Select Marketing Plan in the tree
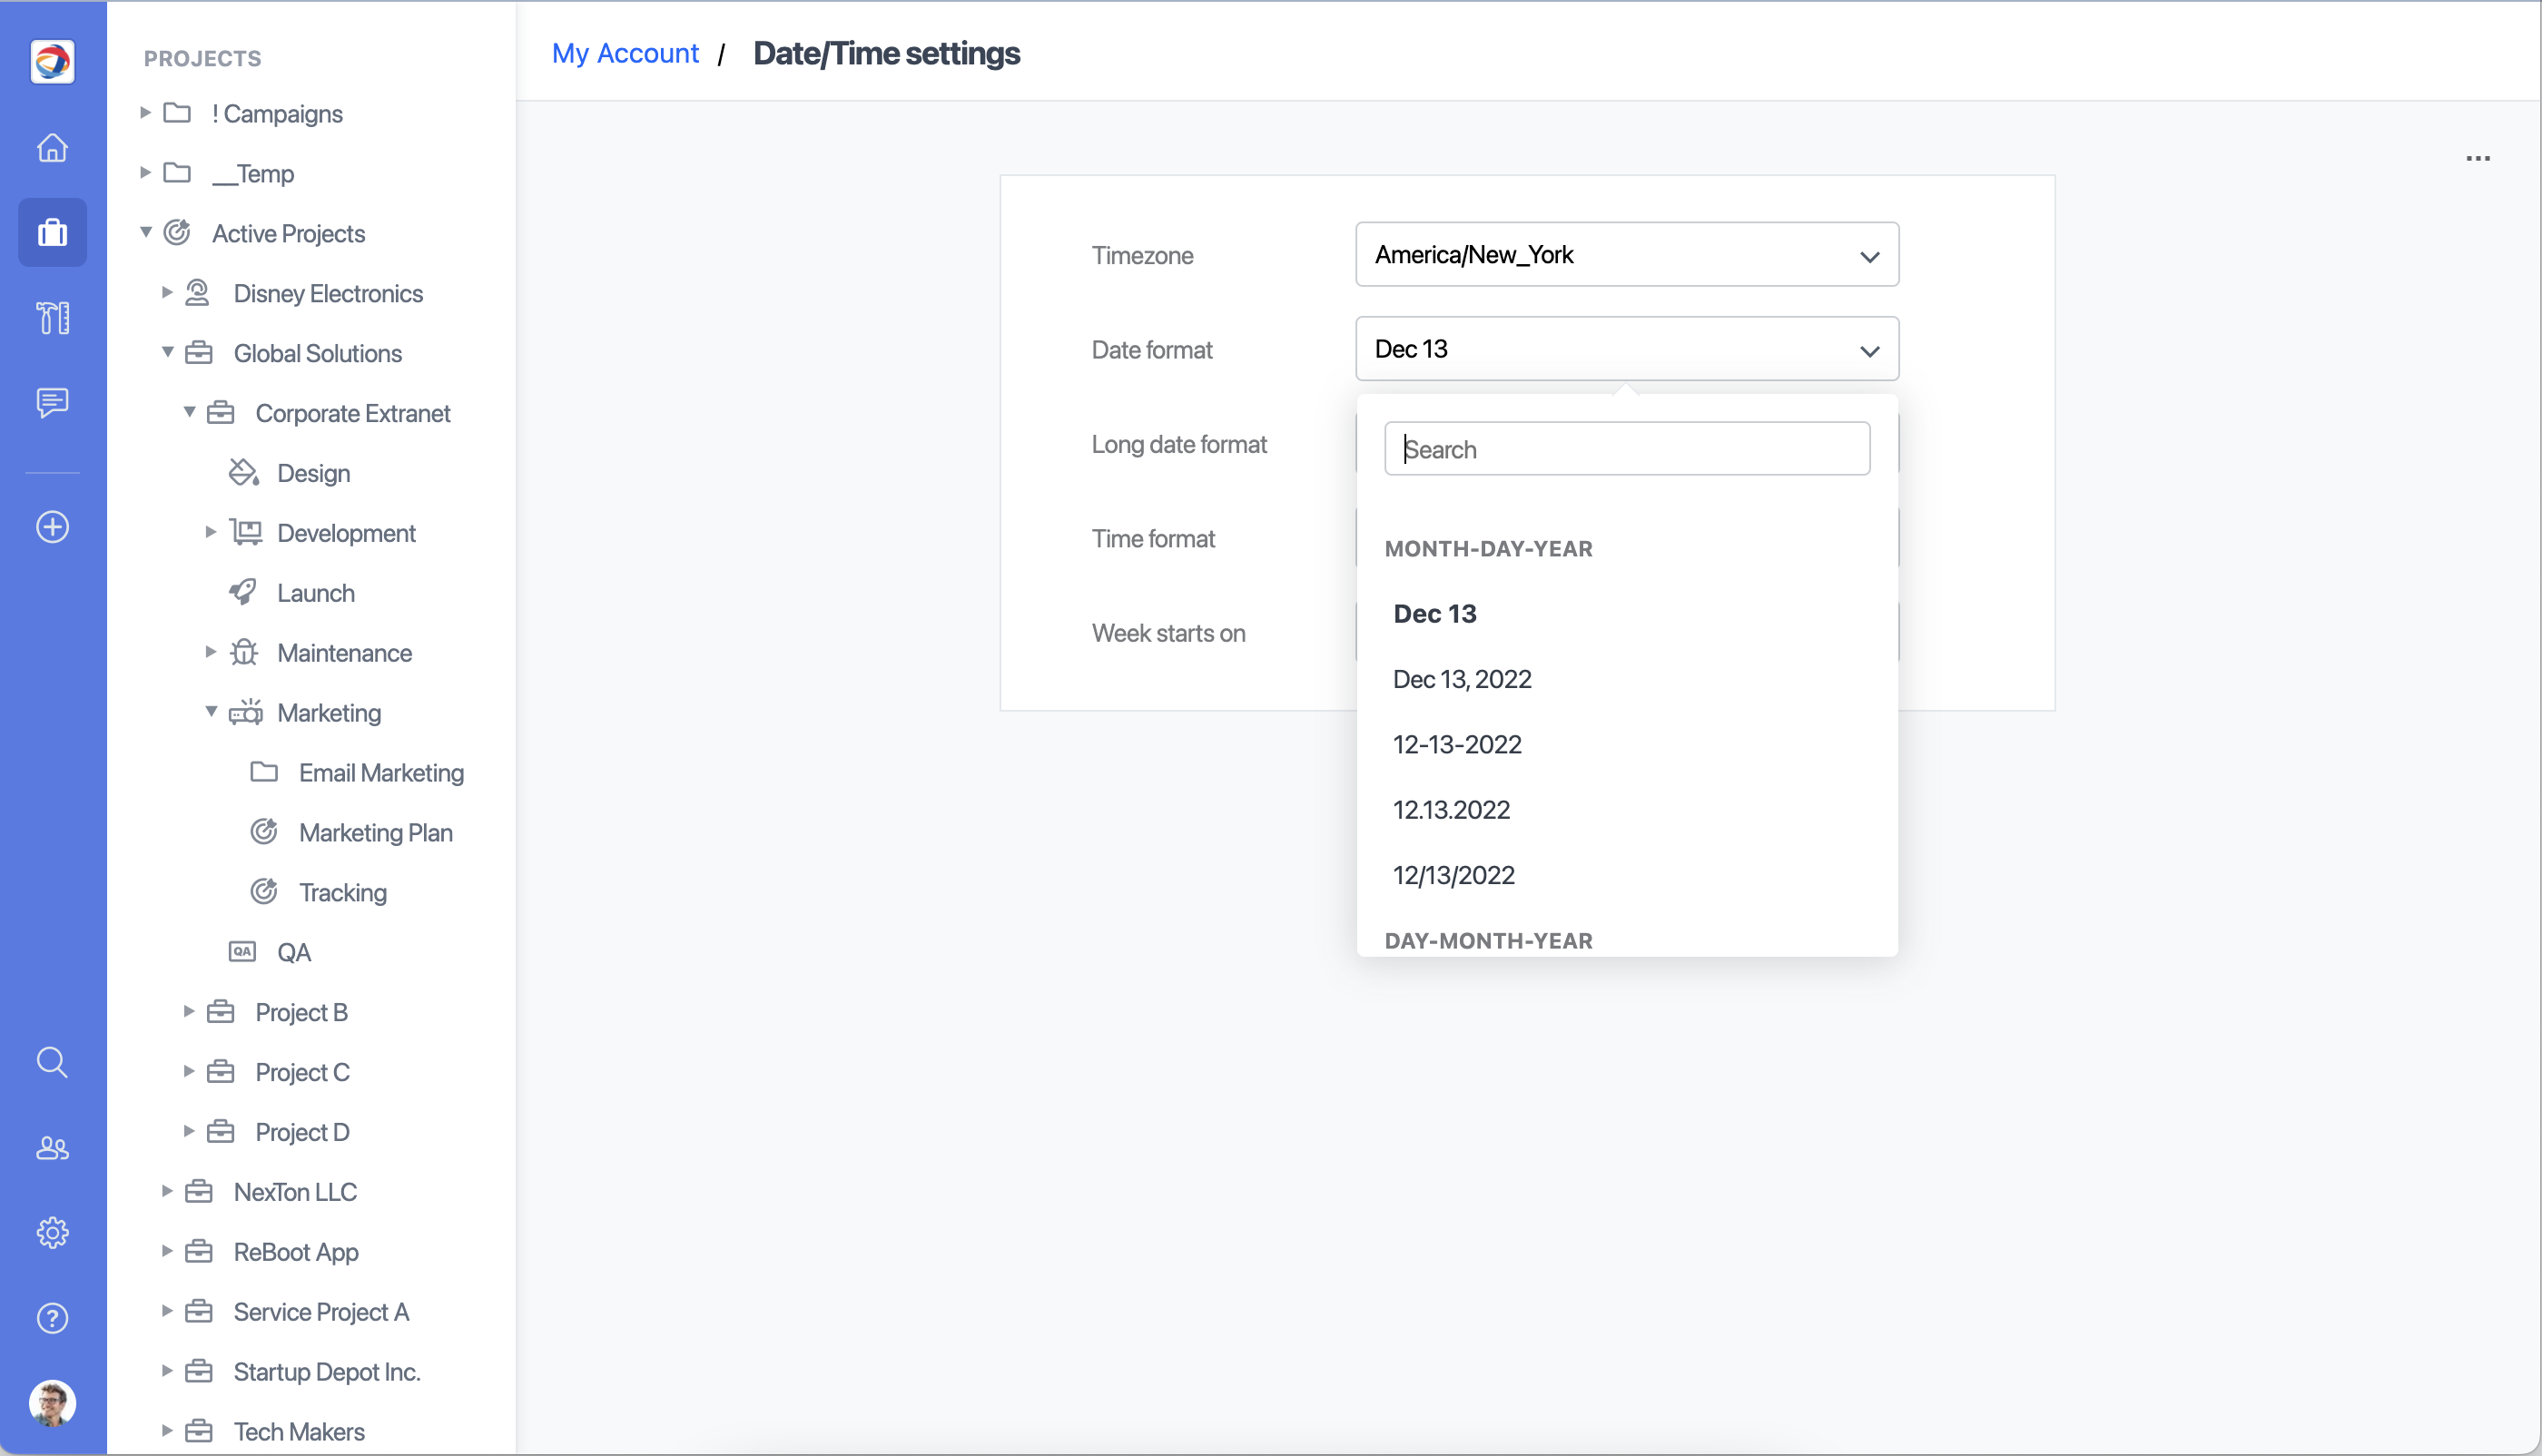The height and width of the screenshot is (1456, 2542). (376, 833)
